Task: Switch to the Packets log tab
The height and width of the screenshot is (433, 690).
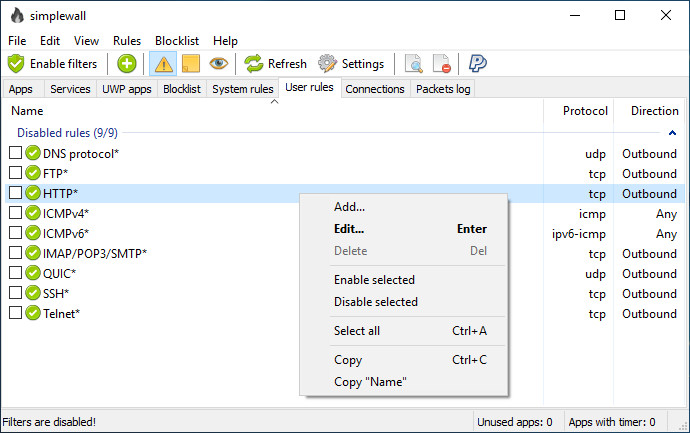Action: pos(442,89)
